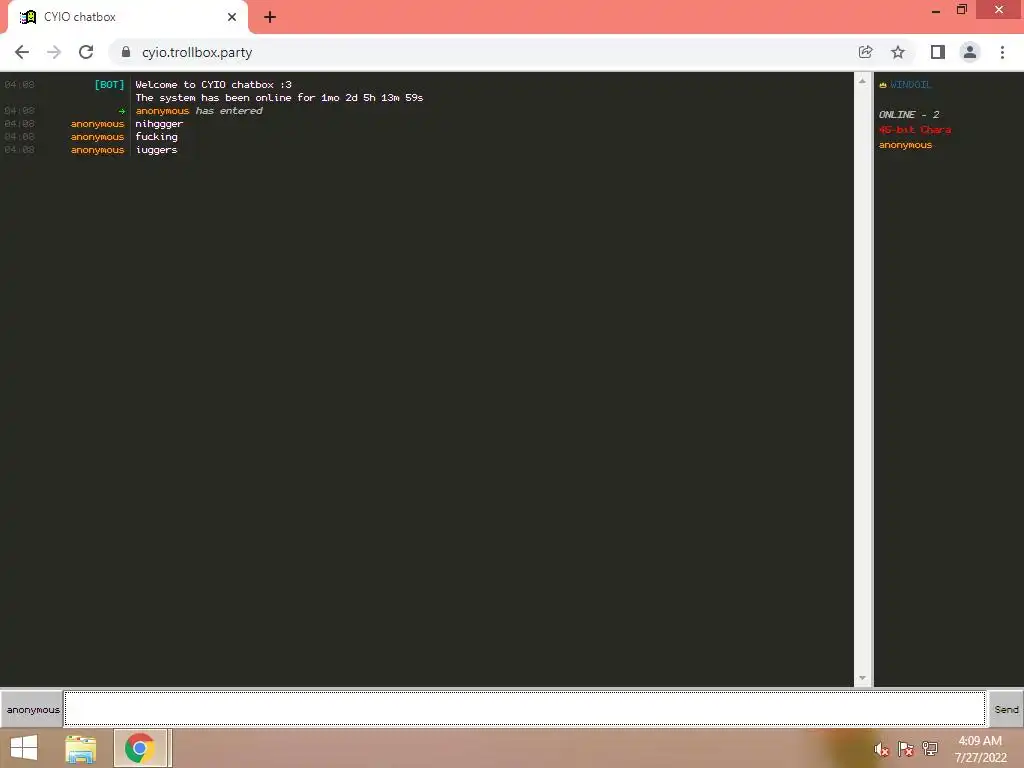1024x768 pixels.
Task: Click the chat scrollbar down arrow
Action: [x=862, y=678]
